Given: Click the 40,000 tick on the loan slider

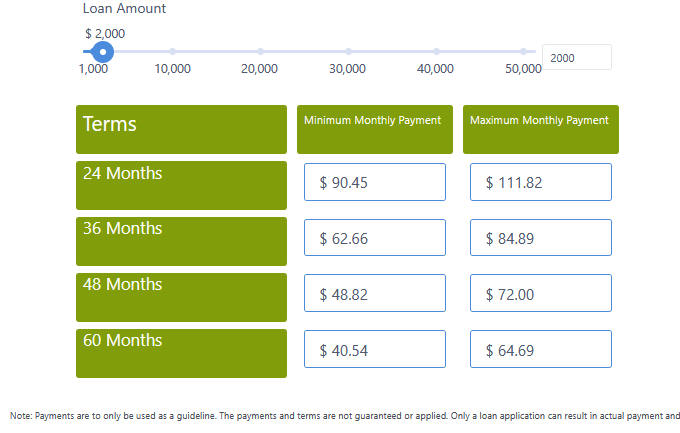Looking at the screenshot, I should pyautogui.click(x=436, y=51).
